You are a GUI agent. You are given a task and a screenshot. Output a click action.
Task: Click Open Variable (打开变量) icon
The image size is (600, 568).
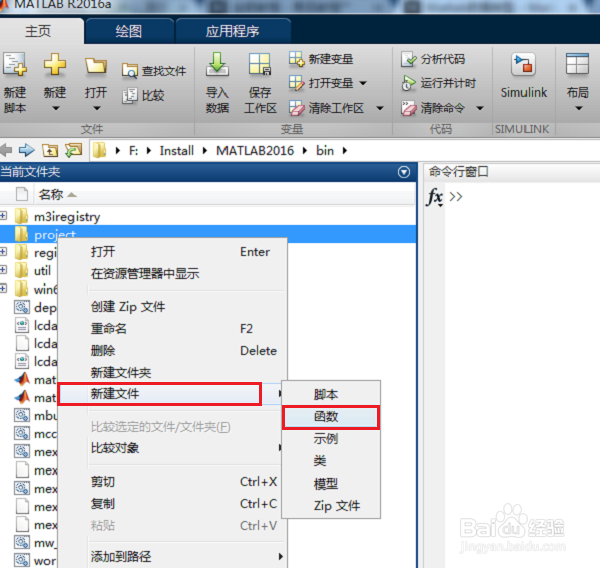(x=297, y=83)
